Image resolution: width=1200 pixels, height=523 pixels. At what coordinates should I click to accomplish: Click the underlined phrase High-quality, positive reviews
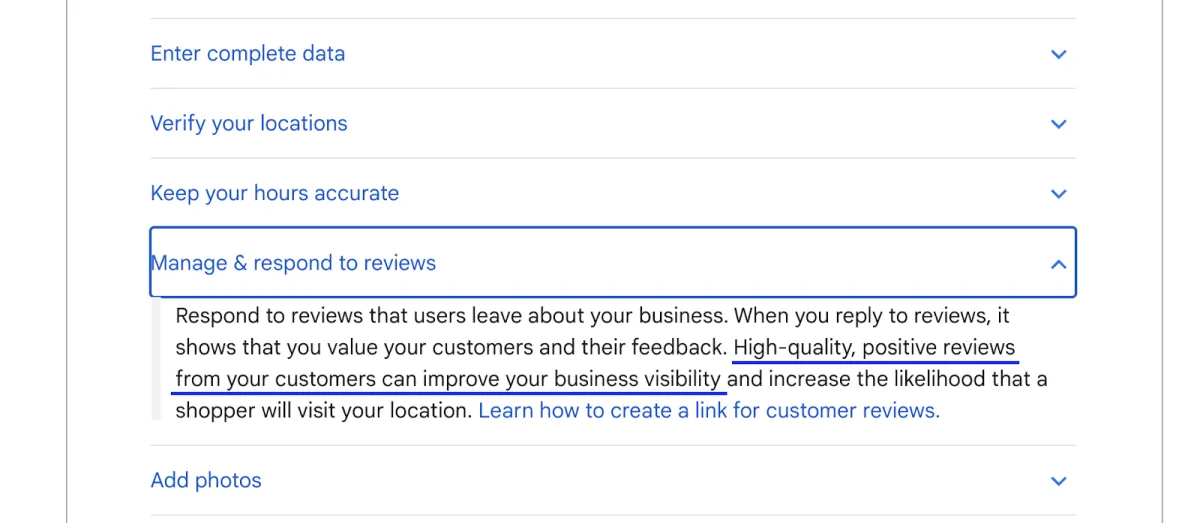(x=874, y=348)
